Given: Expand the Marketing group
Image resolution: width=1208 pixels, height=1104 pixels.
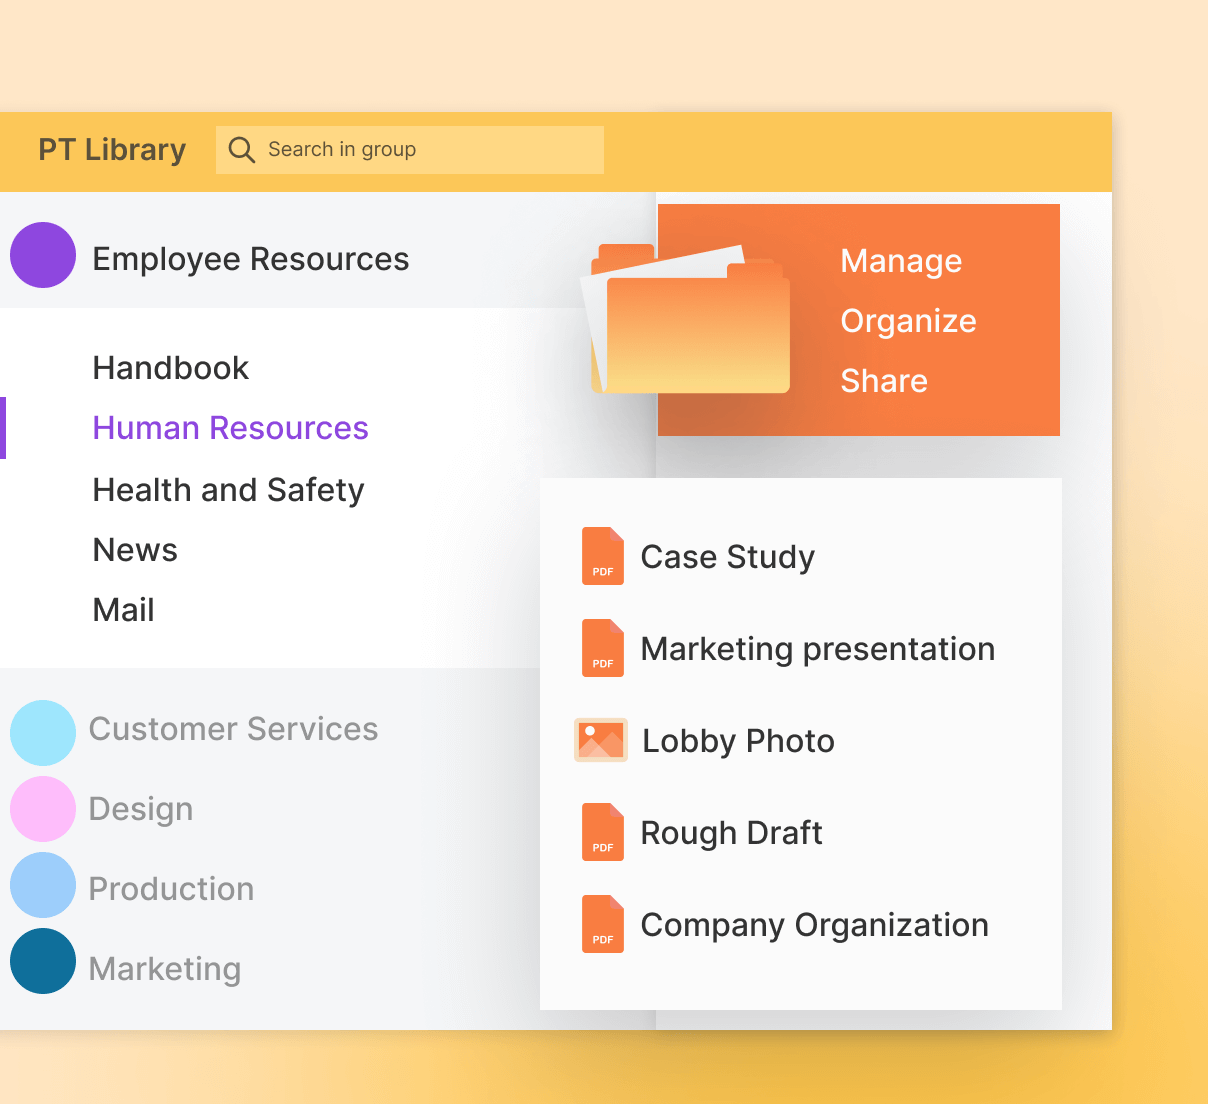Looking at the screenshot, I should tap(165, 967).
